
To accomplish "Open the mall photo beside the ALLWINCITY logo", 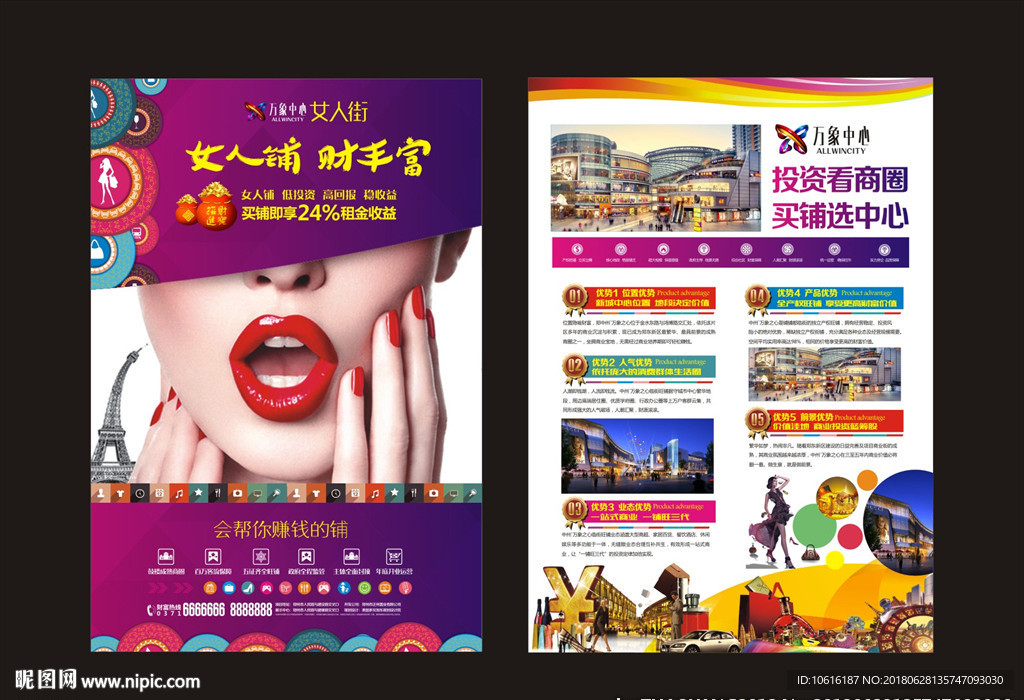I will pyautogui.click(x=656, y=178).
